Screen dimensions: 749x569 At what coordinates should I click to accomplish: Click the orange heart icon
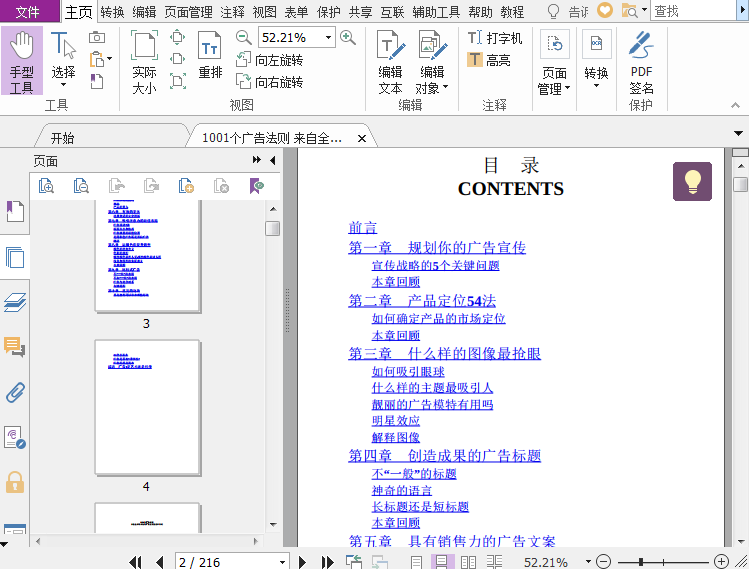tap(605, 11)
